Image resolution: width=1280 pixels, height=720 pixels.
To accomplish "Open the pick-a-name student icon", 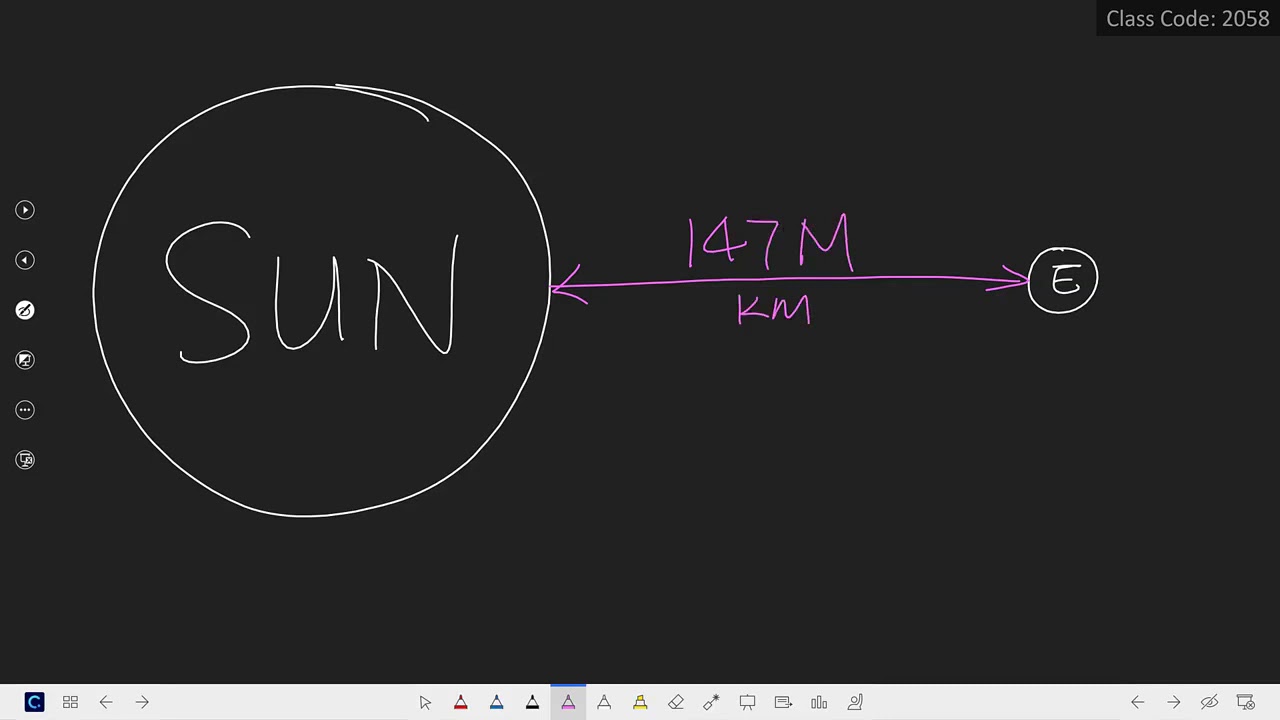I will coord(855,702).
